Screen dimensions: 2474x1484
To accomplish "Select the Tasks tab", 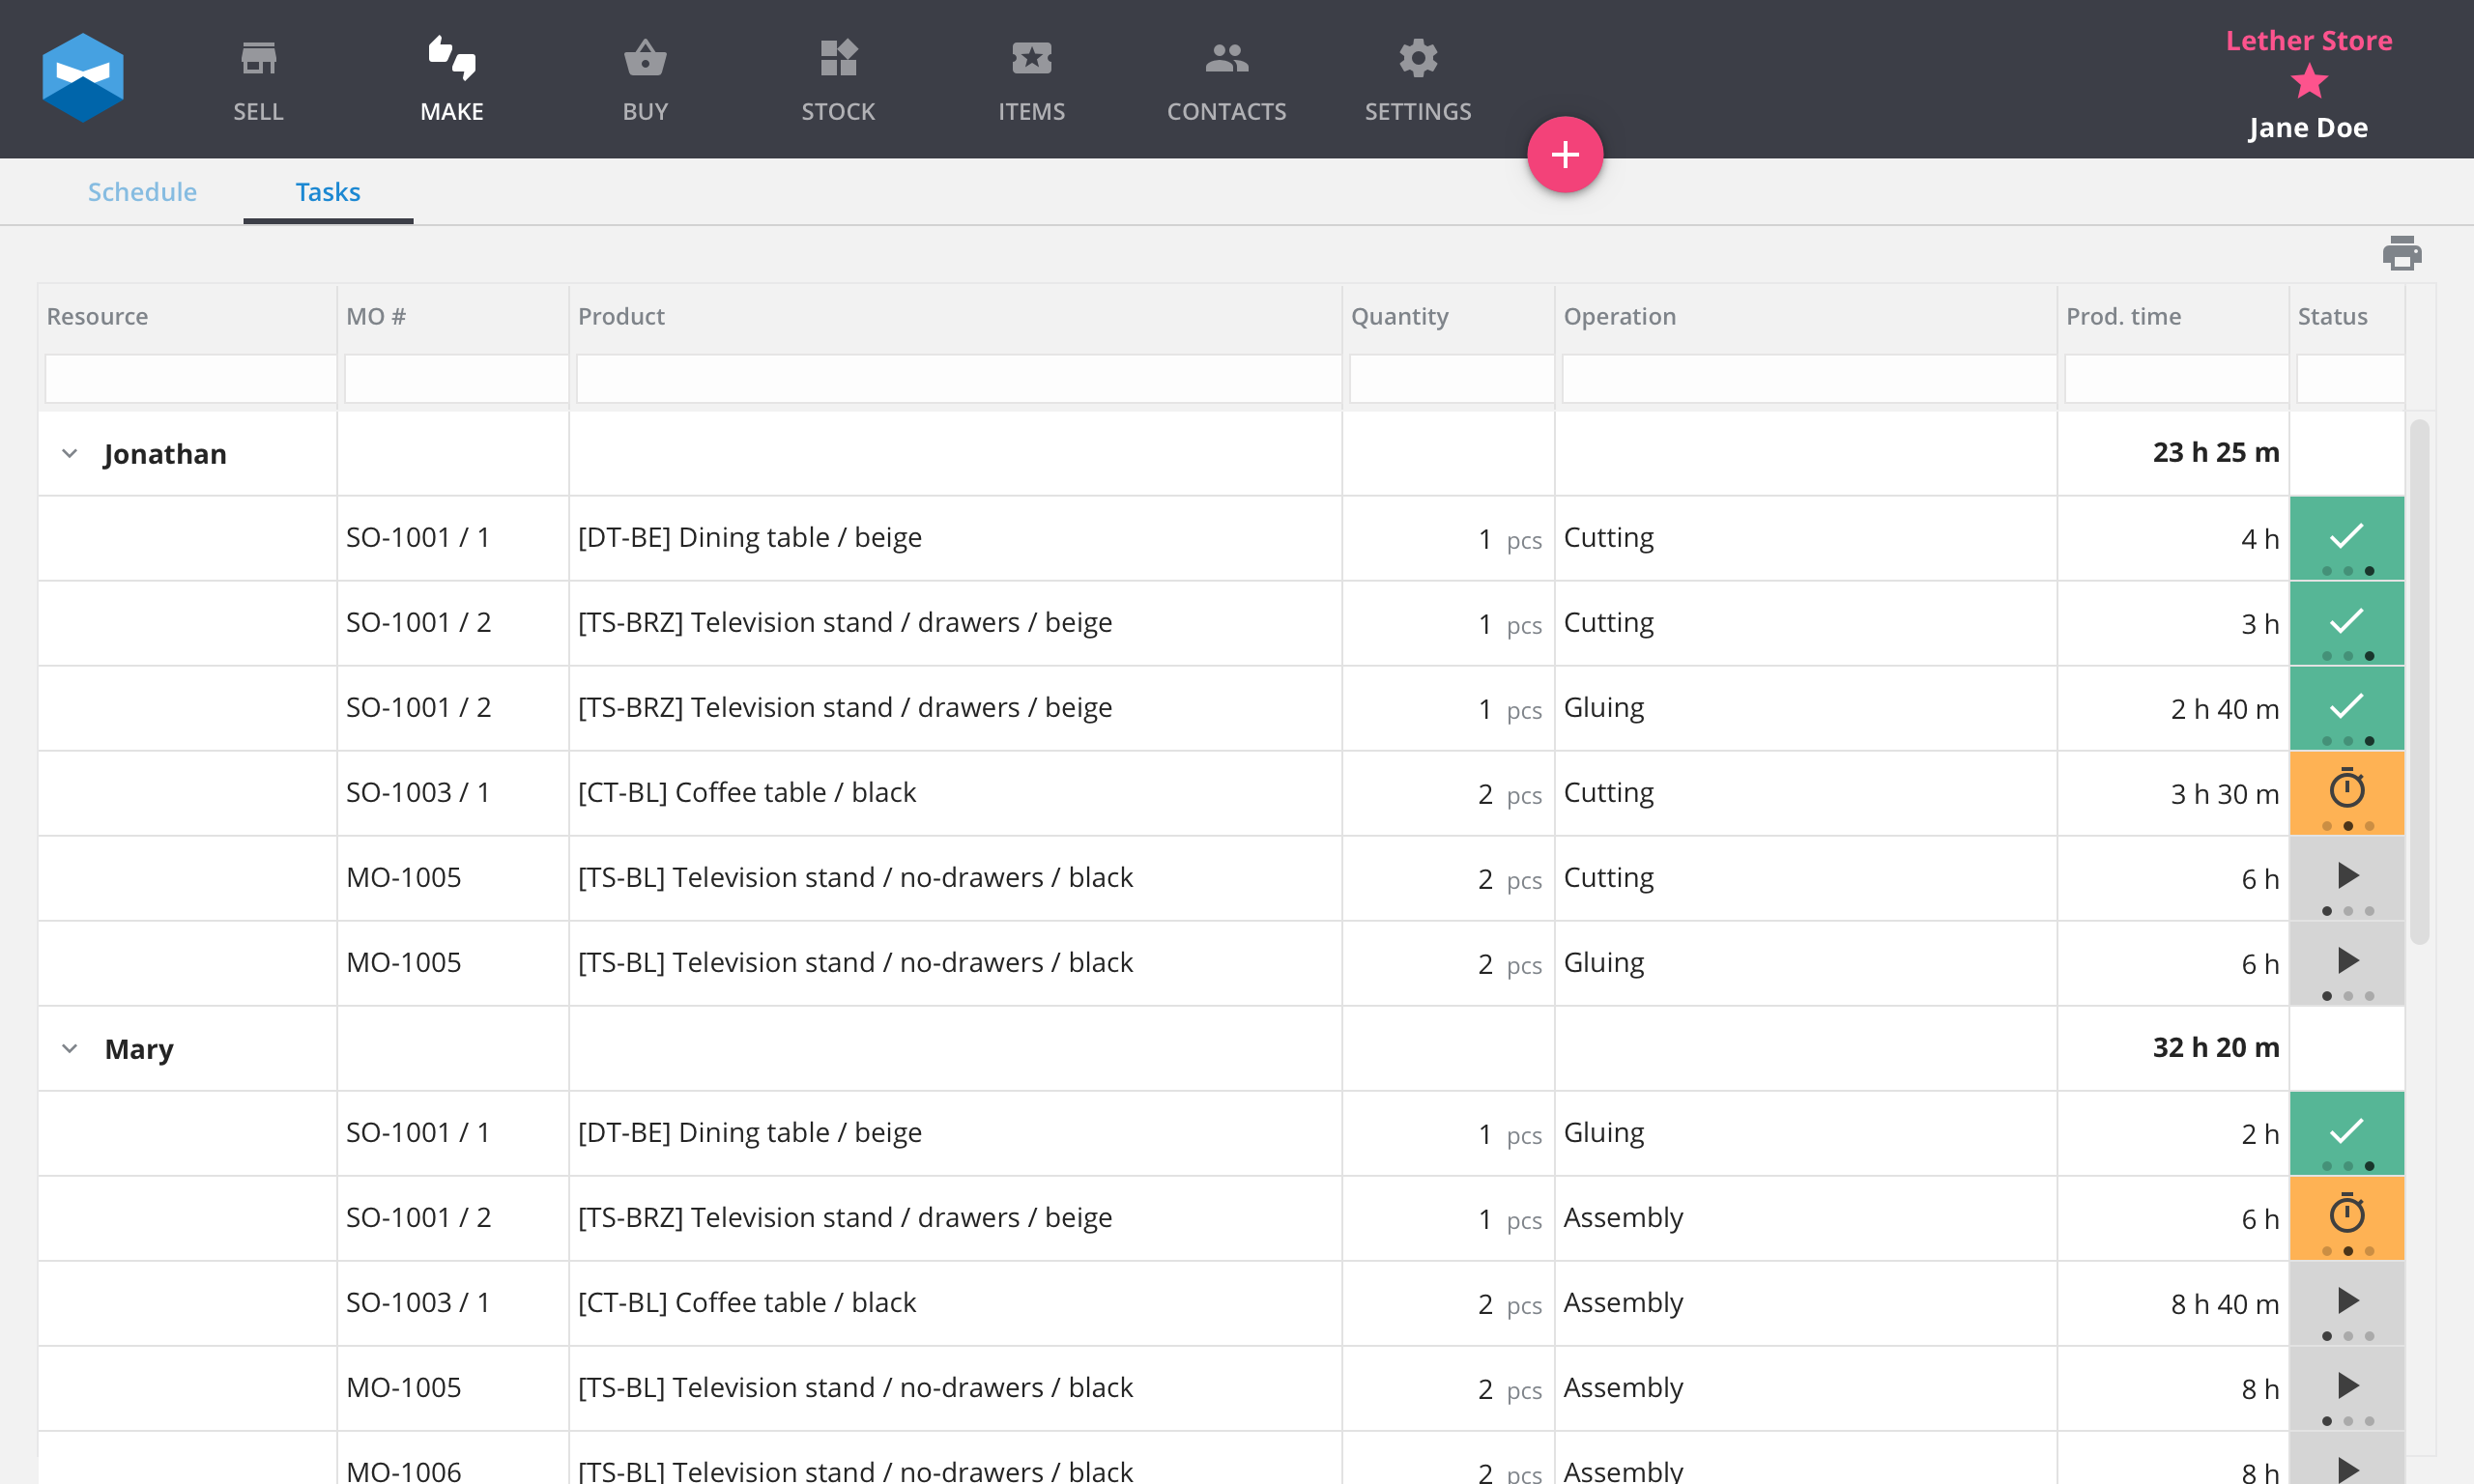I will tap(327, 192).
